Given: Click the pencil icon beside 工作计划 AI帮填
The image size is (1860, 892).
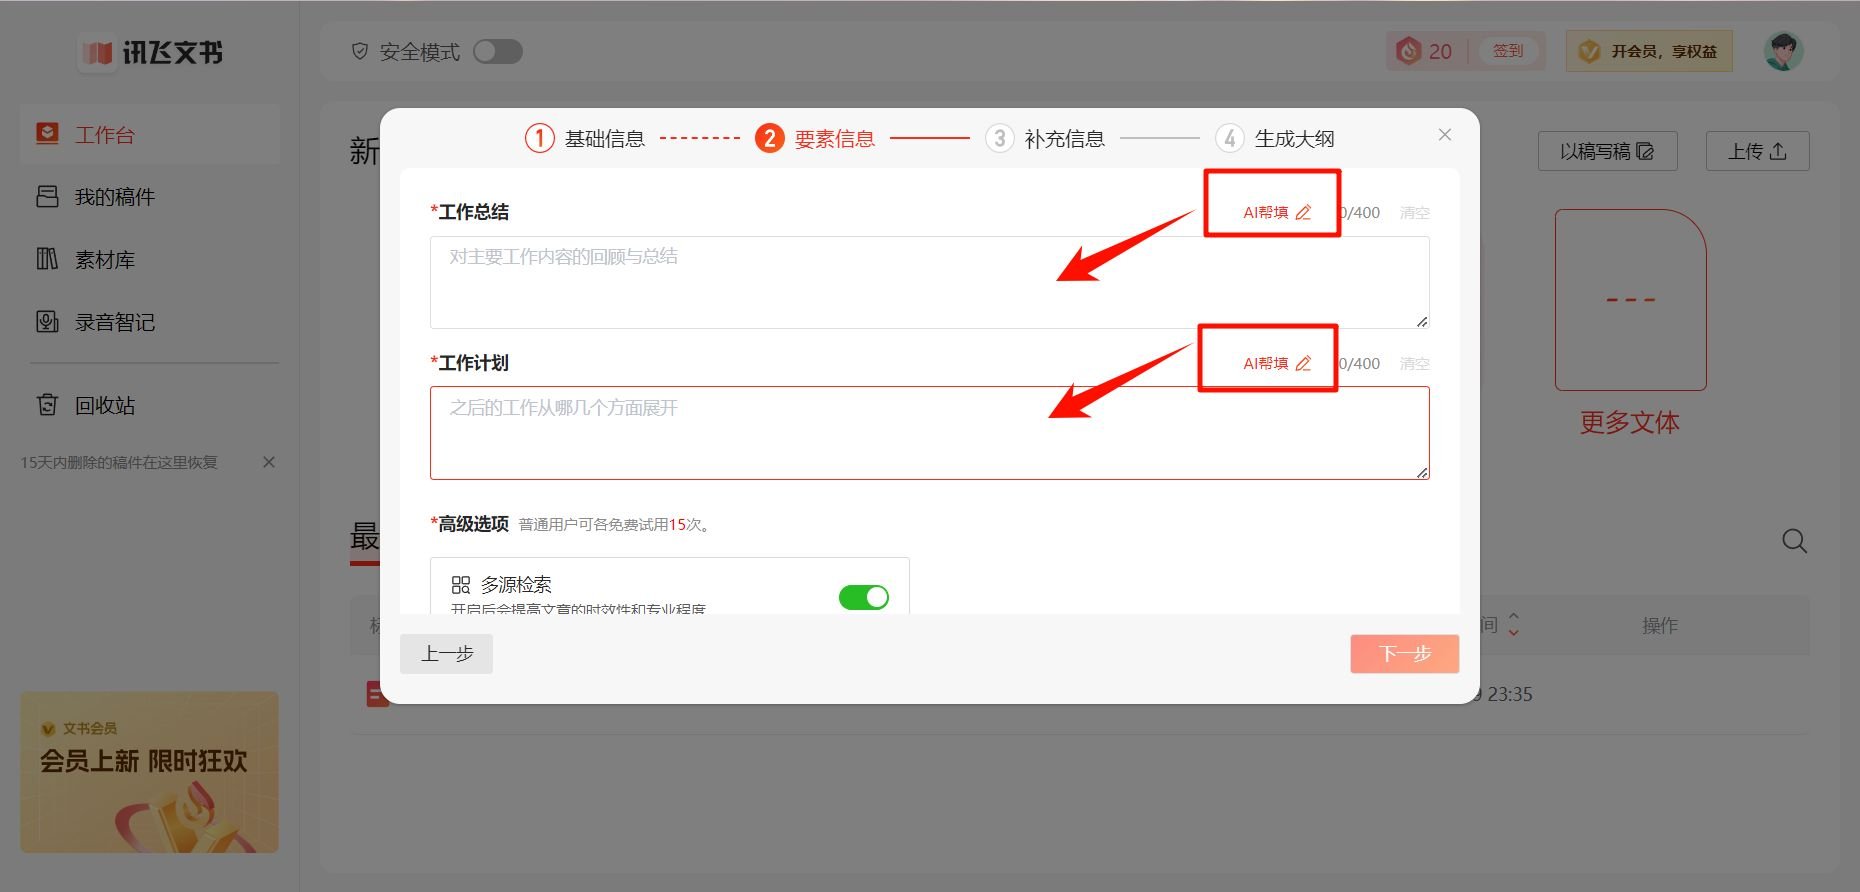Looking at the screenshot, I should point(1303,363).
